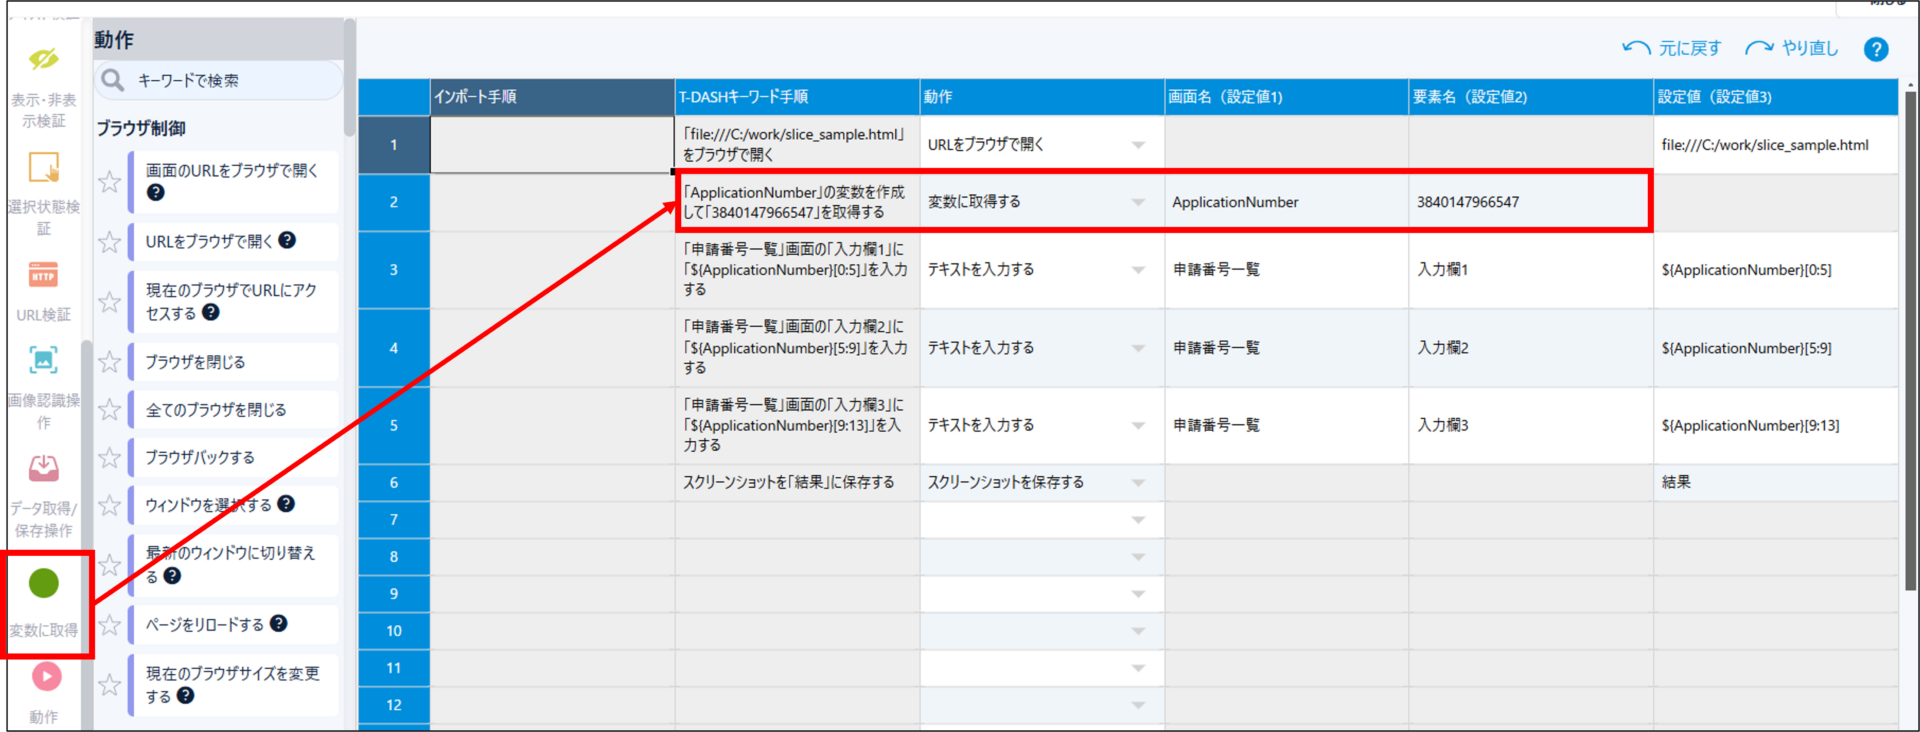Select row number 2 header
This screenshot has height=732, width=1920.
pyautogui.click(x=394, y=202)
